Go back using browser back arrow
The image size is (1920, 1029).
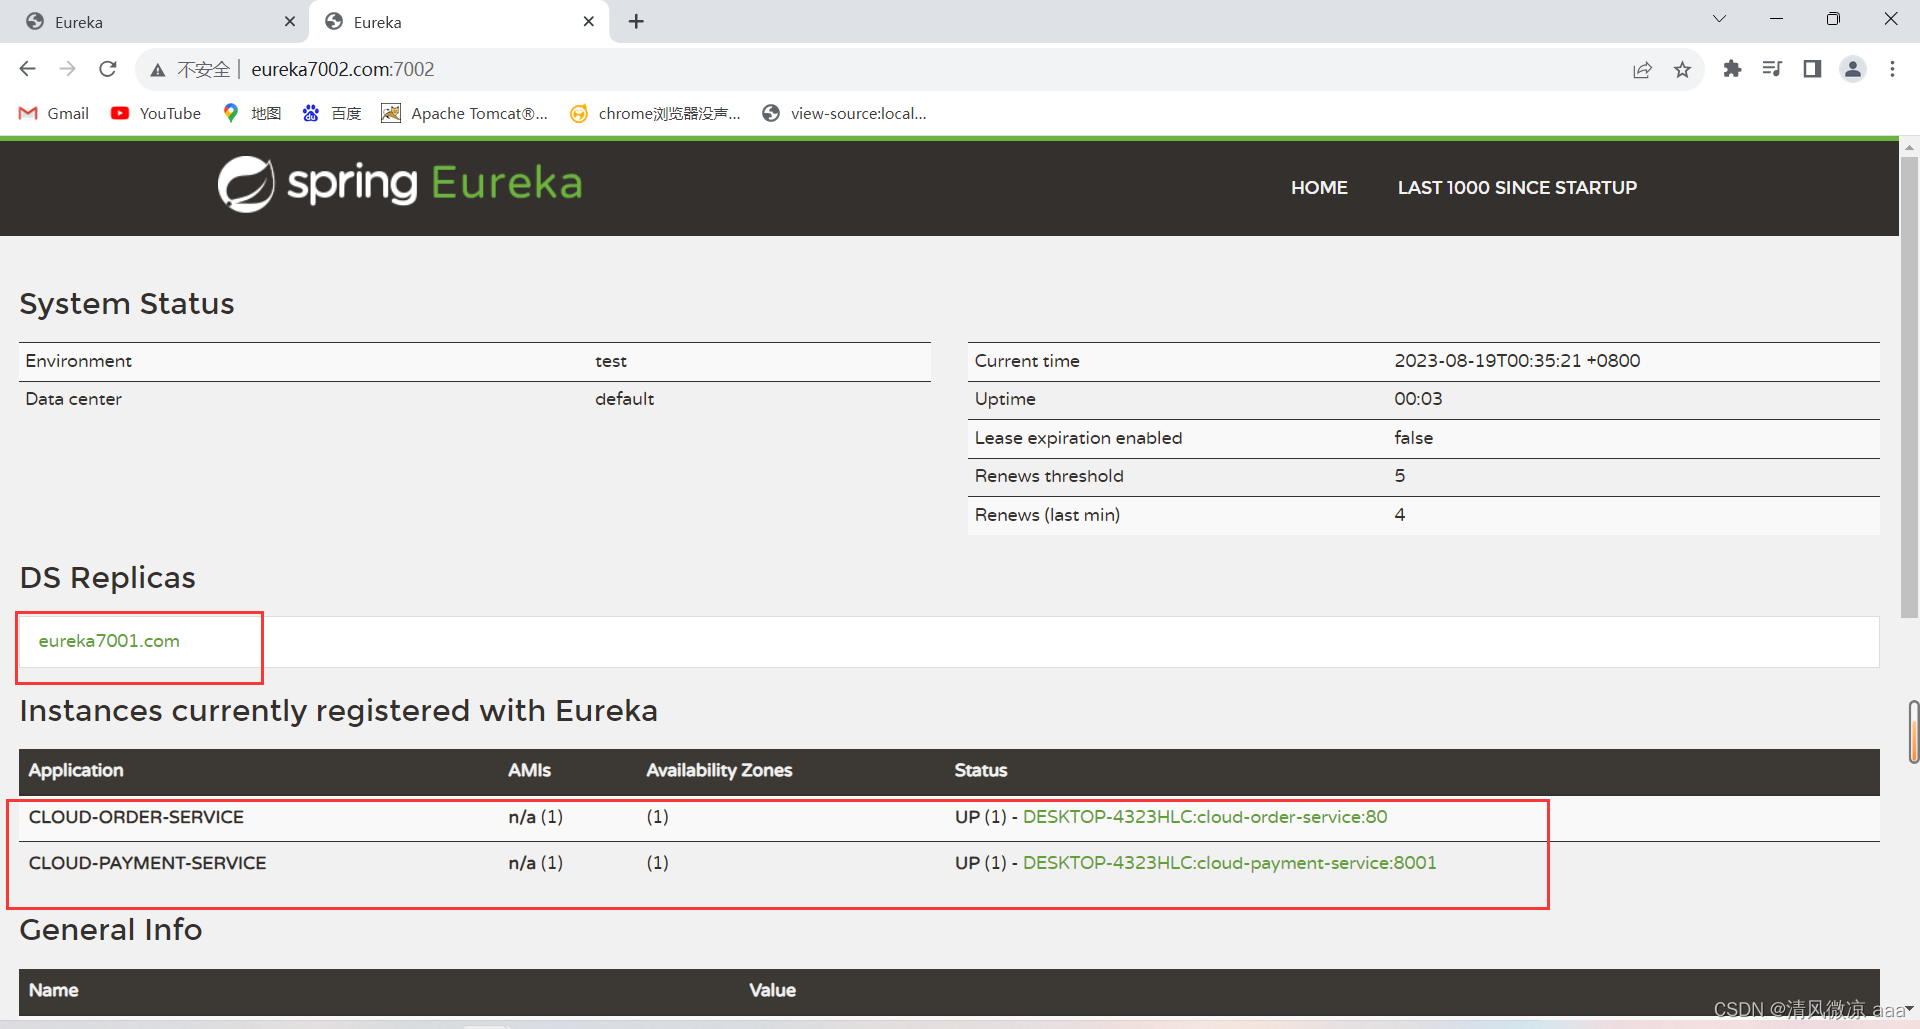pos(28,69)
